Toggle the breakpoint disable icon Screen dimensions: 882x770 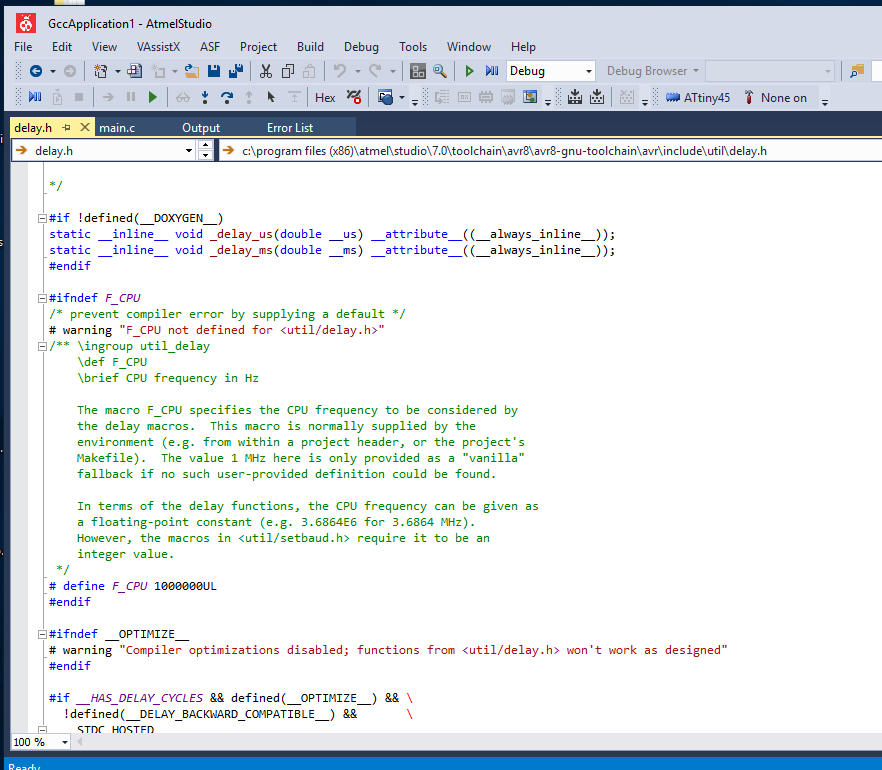click(352, 97)
